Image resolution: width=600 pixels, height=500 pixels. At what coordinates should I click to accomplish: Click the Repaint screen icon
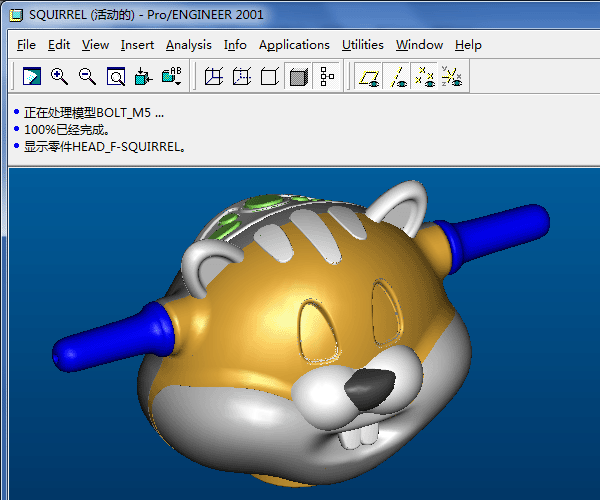coord(32,76)
